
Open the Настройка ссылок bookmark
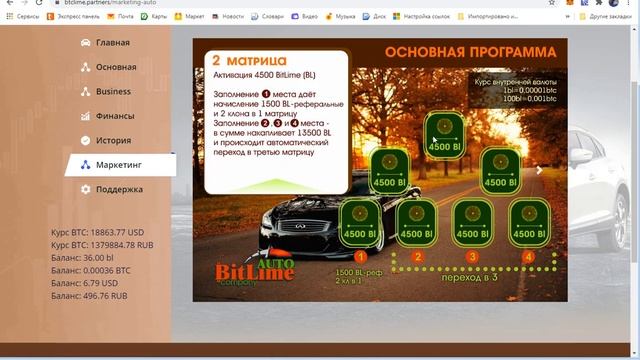(421, 16)
